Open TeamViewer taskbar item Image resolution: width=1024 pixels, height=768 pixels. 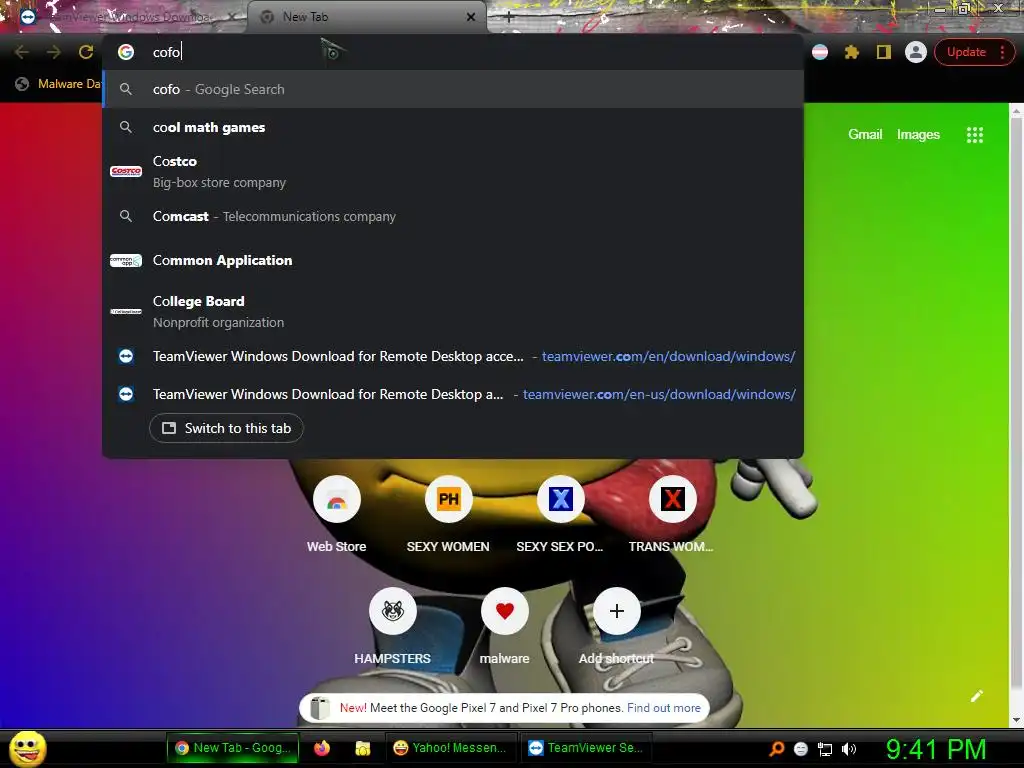click(x=585, y=748)
